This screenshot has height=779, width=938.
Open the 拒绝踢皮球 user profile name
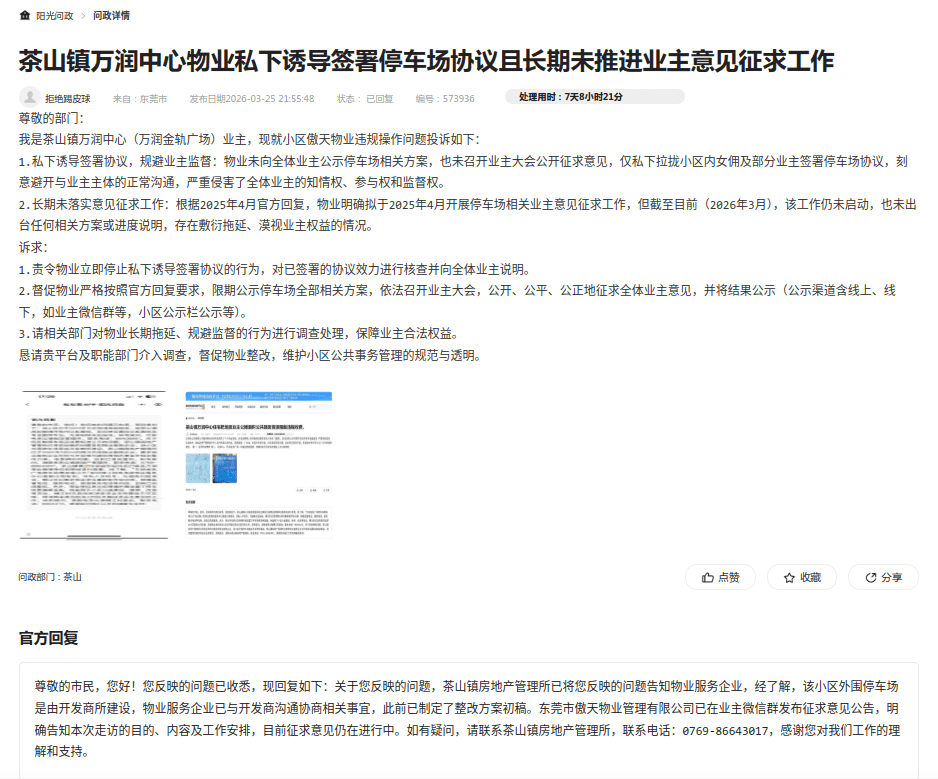[68, 99]
